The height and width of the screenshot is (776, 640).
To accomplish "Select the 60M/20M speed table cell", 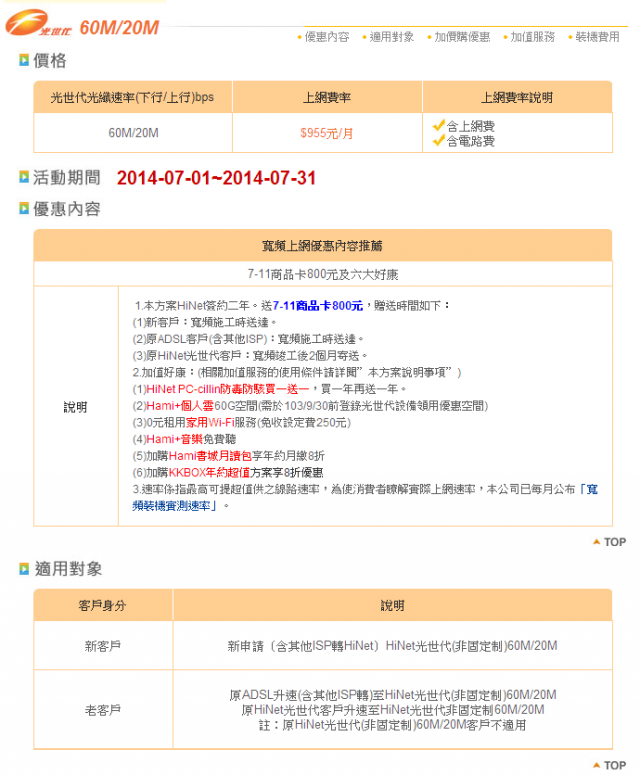I will pos(133,133).
